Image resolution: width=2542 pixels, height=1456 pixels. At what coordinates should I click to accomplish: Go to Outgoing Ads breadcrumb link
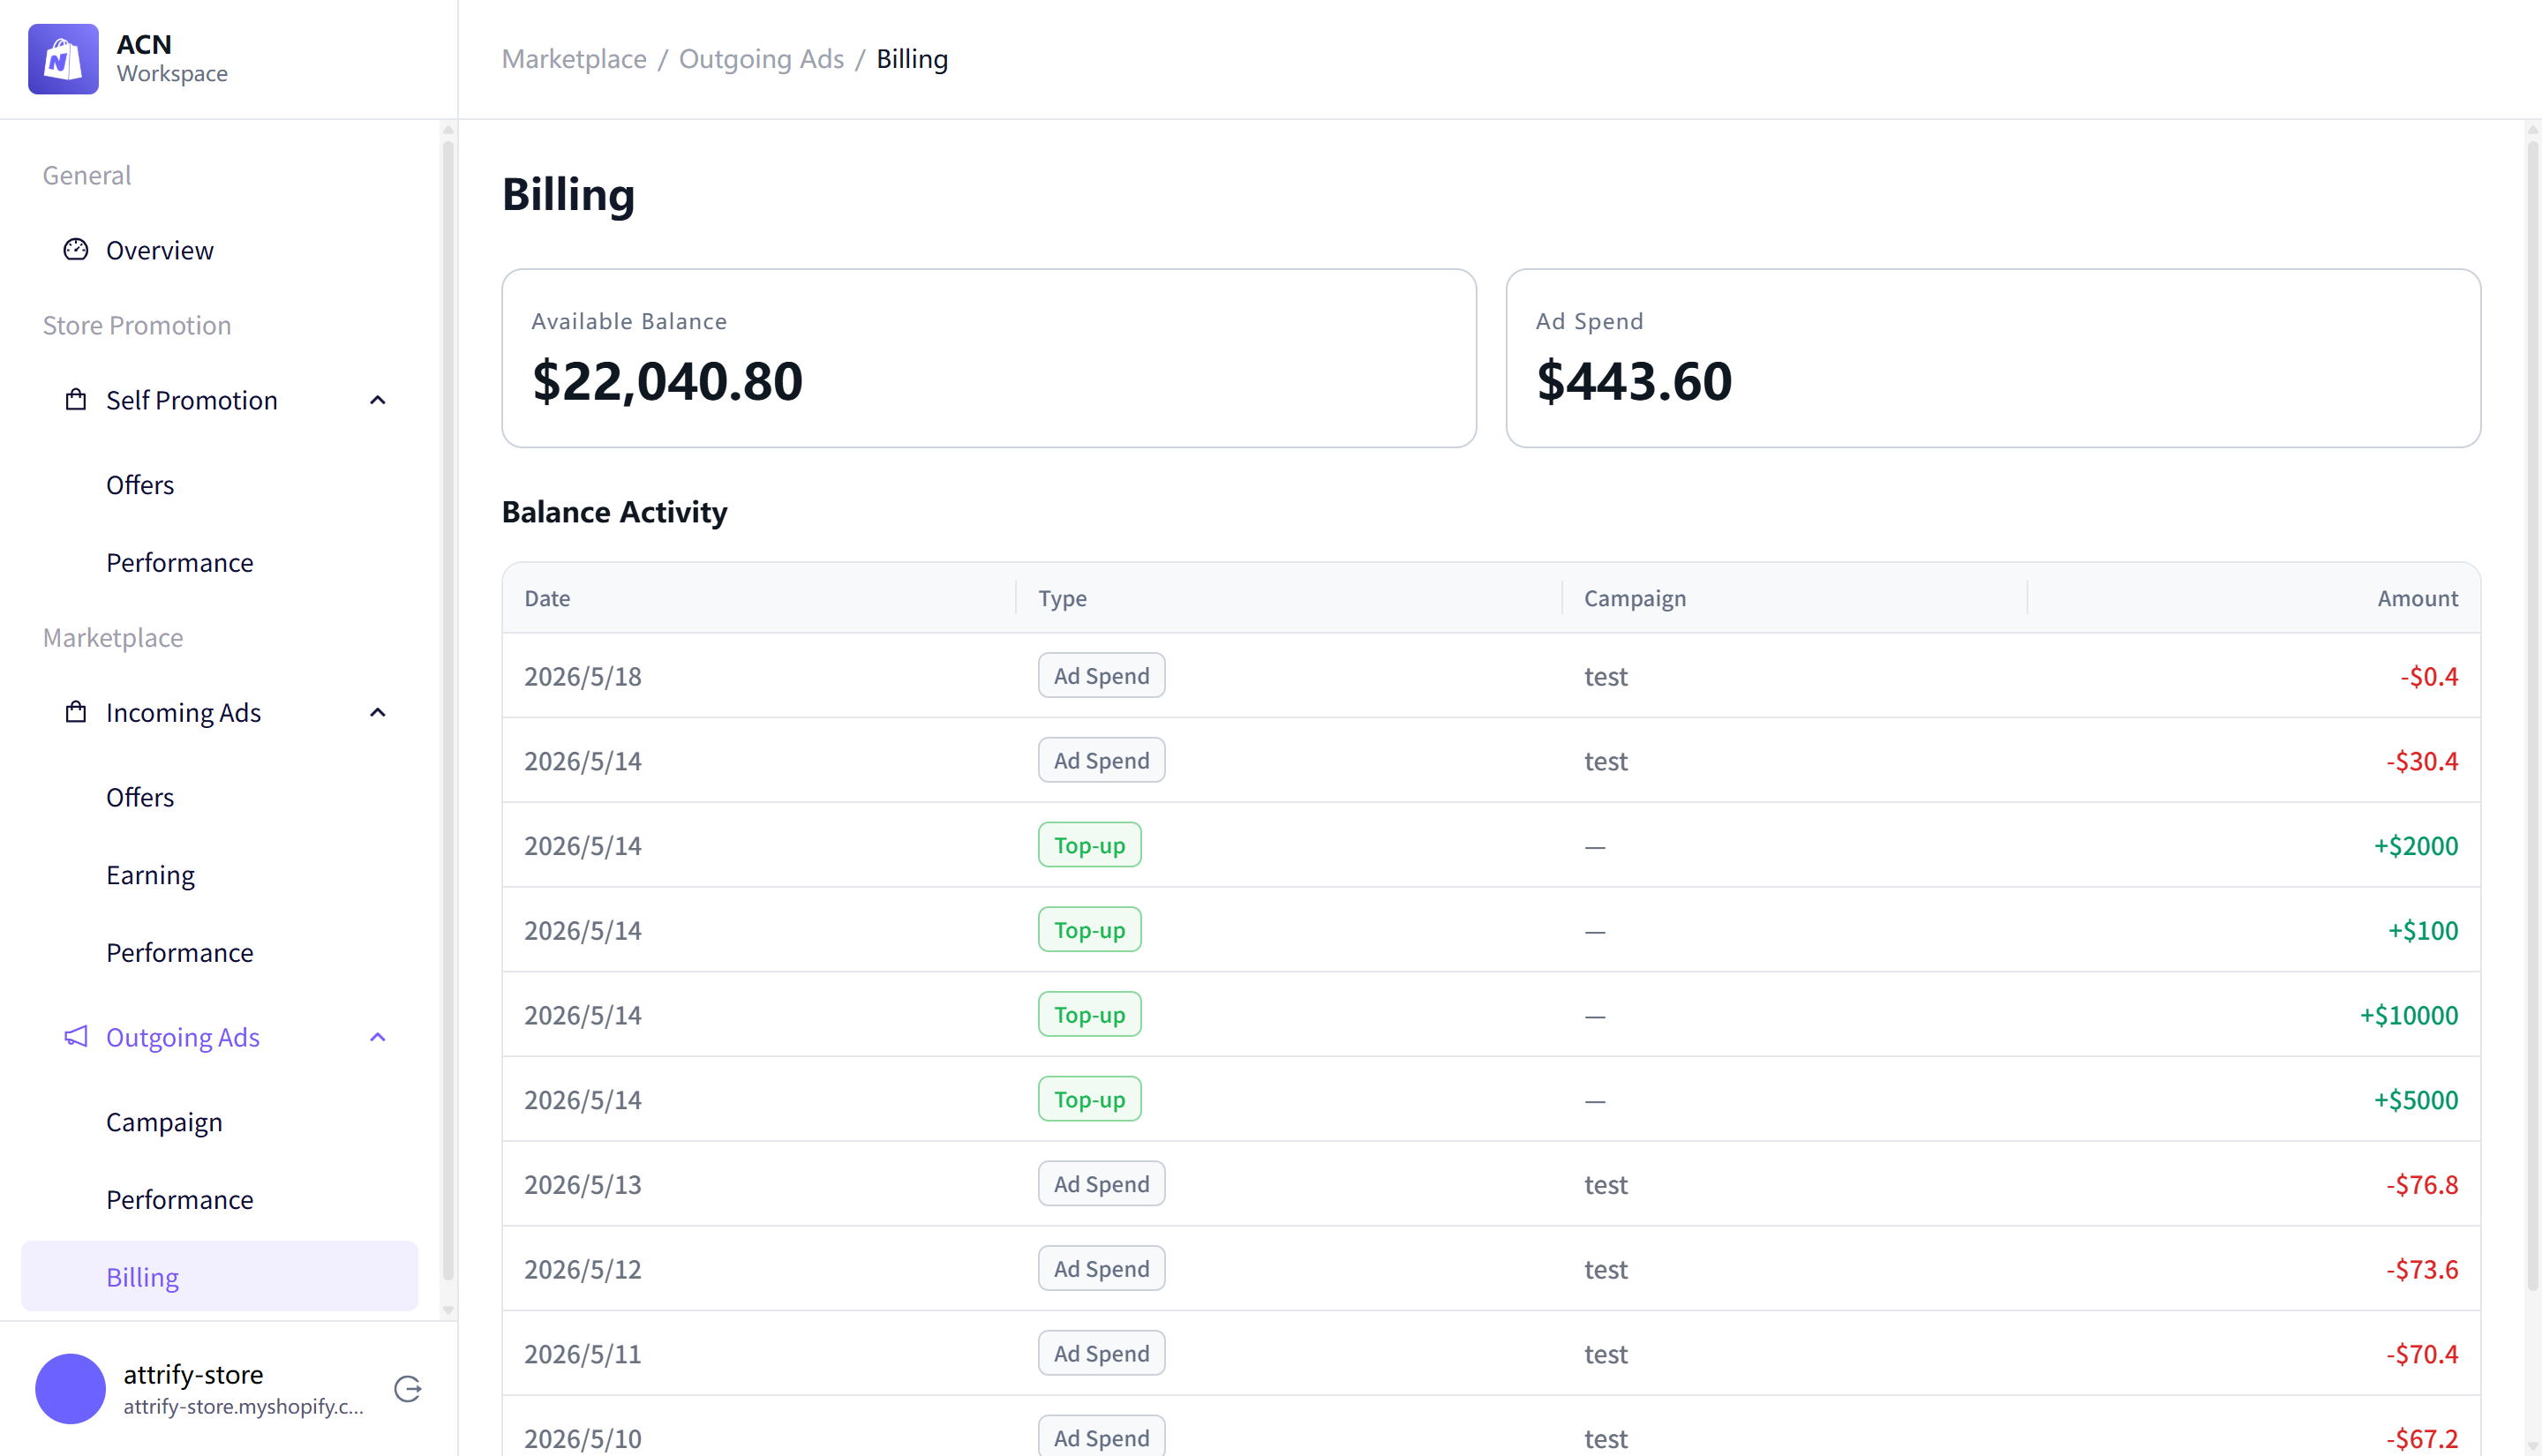761,59
